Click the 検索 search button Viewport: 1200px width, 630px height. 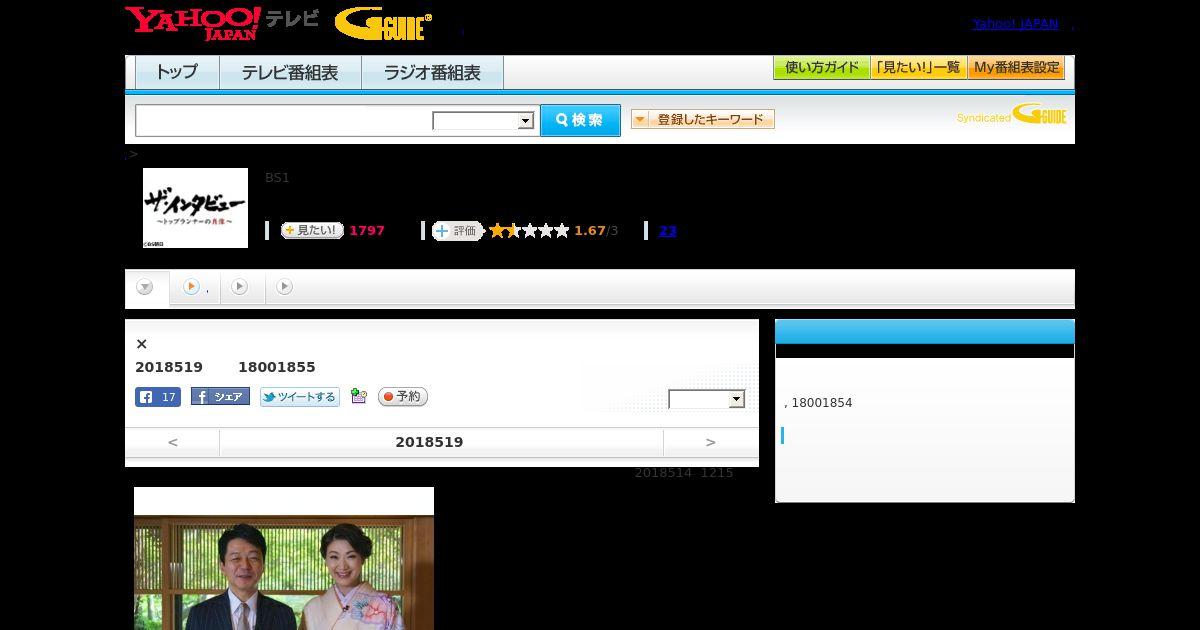(x=580, y=120)
